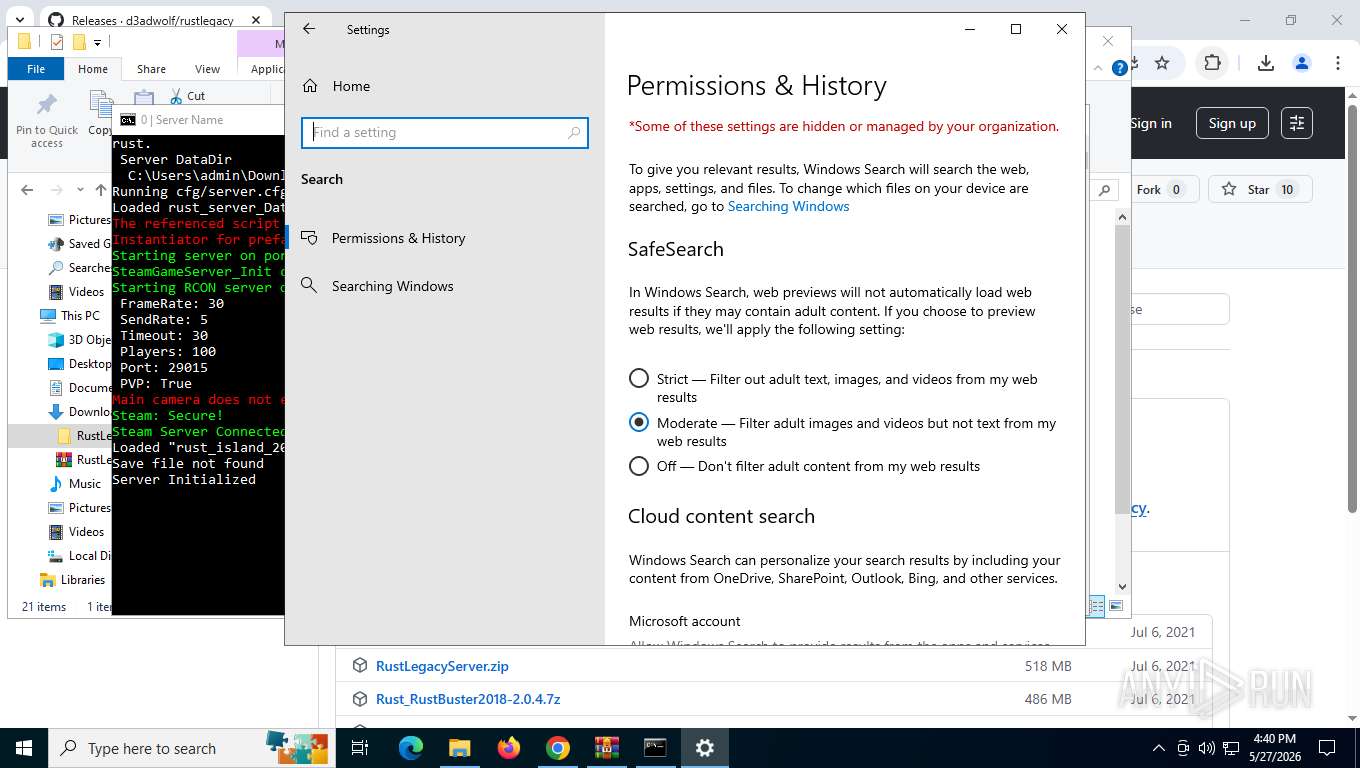Open Explorer help question mark icon
Screen dimensions: 1360x768
1120,68
